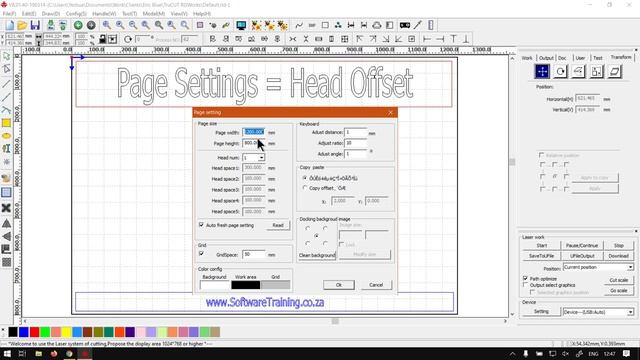Click the green round toolbar button
The width and height of the screenshot is (640, 360).
[x=78, y=25]
